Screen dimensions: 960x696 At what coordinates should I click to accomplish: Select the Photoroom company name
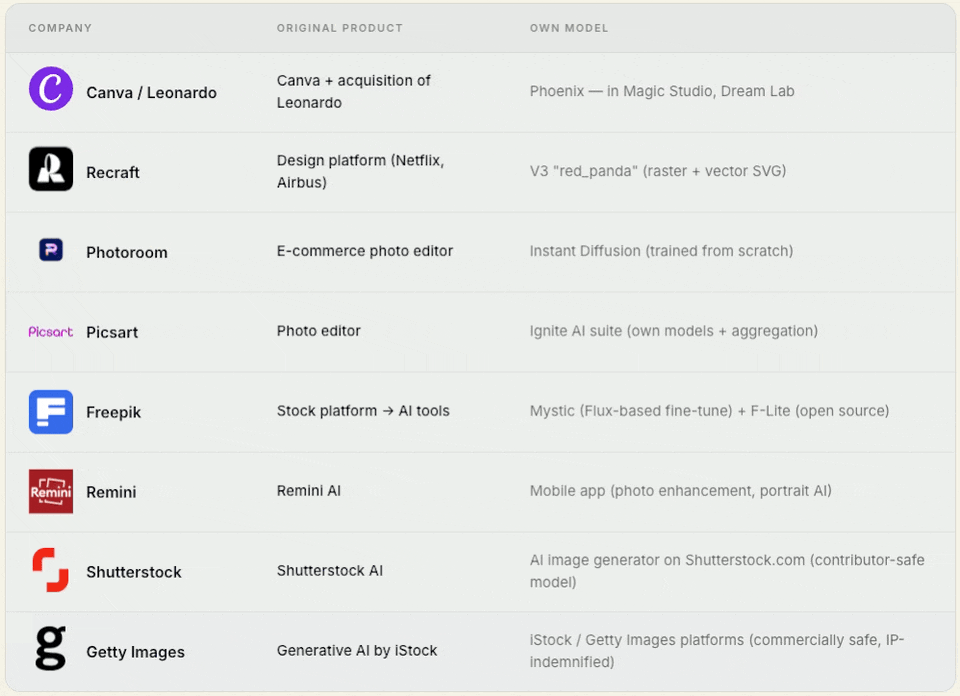point(127,252)
